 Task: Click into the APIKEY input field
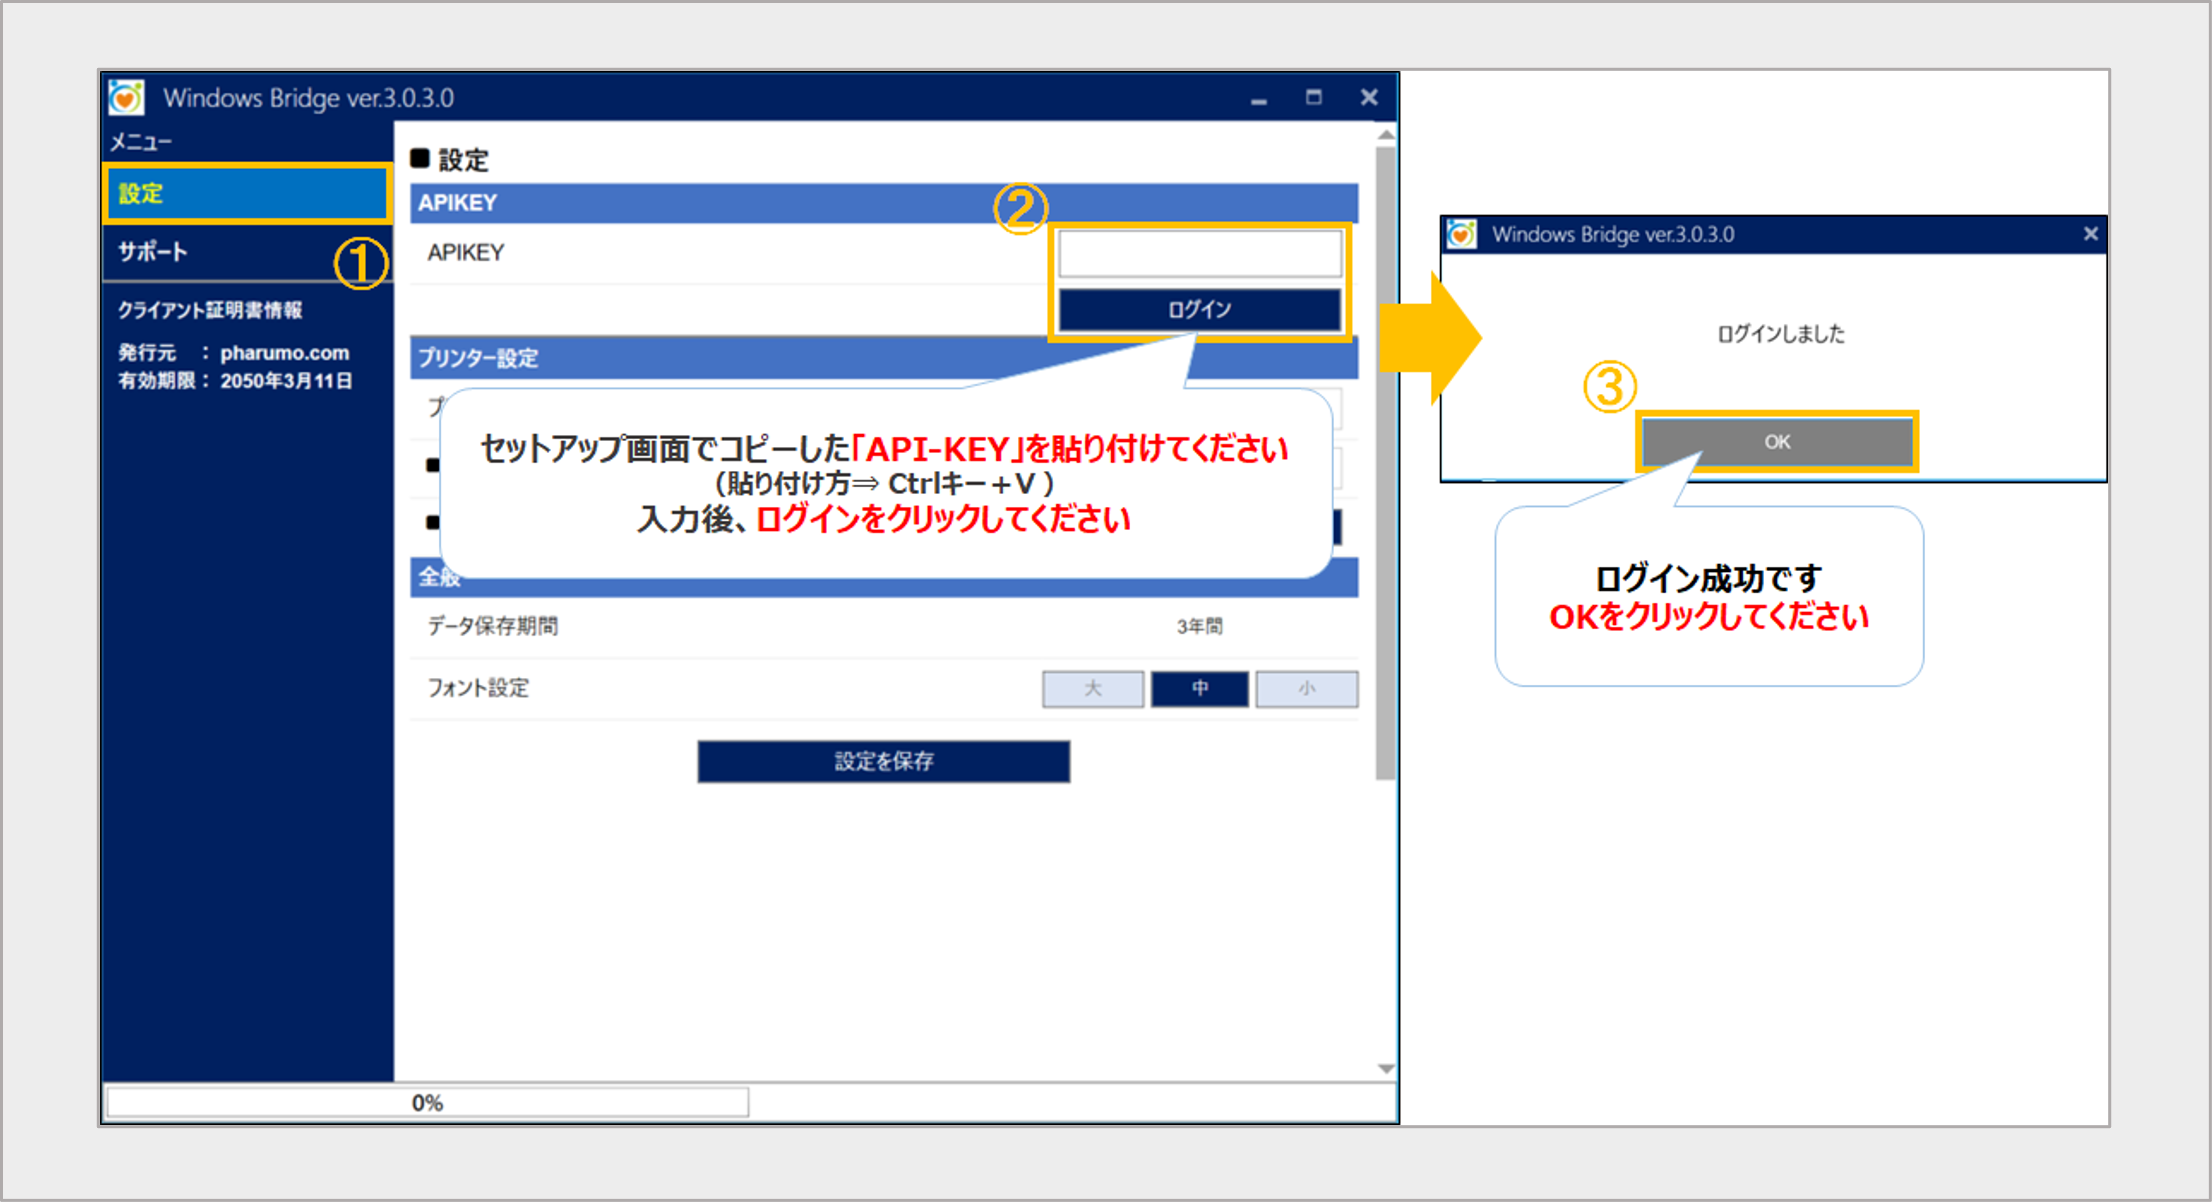(x=1199, y=254)
